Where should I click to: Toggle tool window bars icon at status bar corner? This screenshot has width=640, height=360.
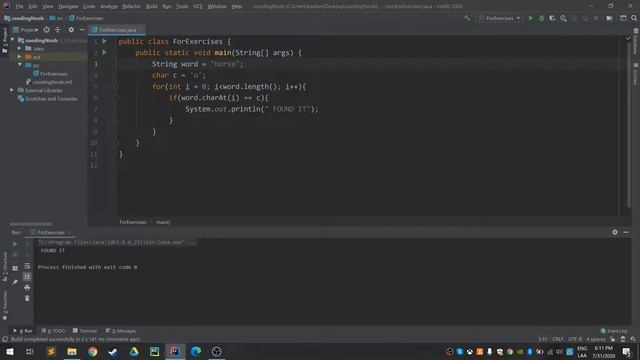point(4,339)
